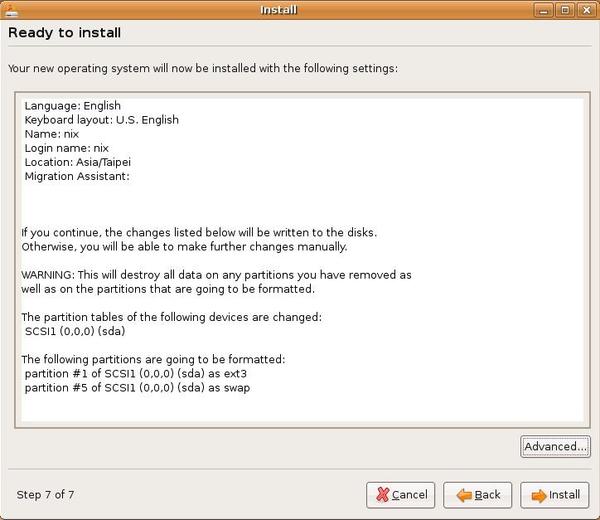Click the 'WARNING: This will destroy all data' line
Viewport: 600px width, 520px height.
pos(216,275)
